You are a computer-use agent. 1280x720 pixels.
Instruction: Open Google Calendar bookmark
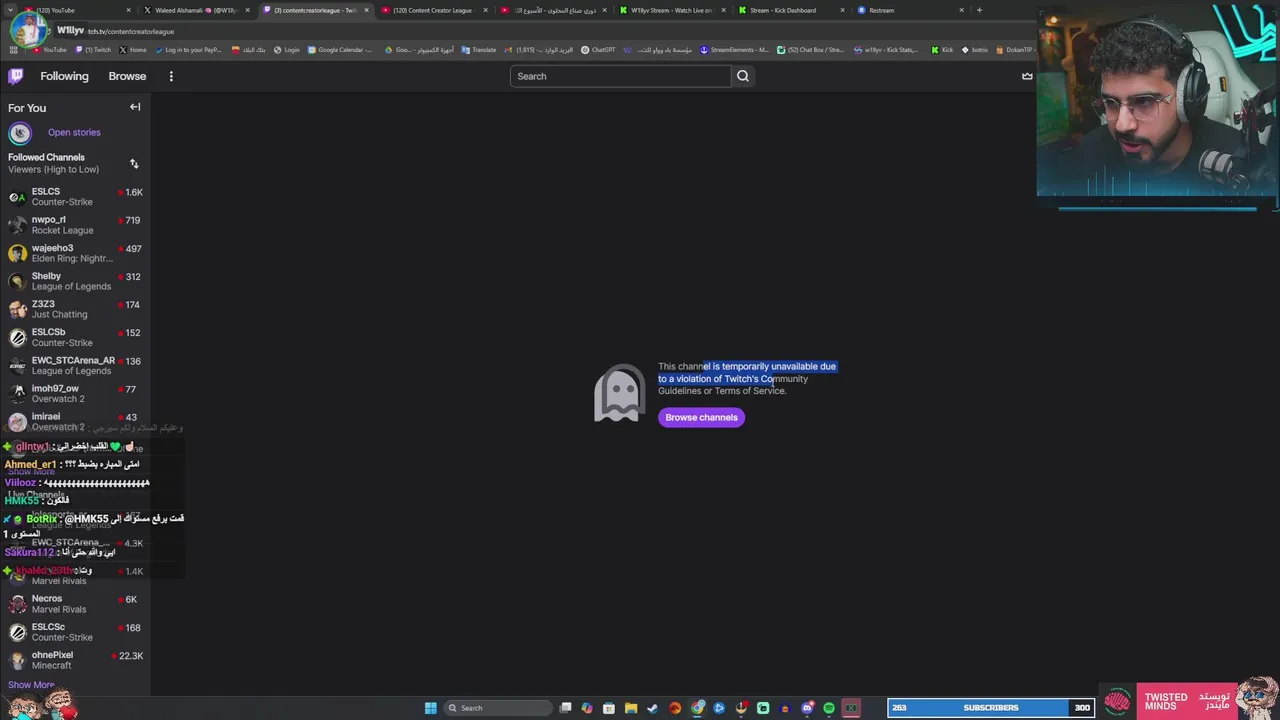(340, 49)
